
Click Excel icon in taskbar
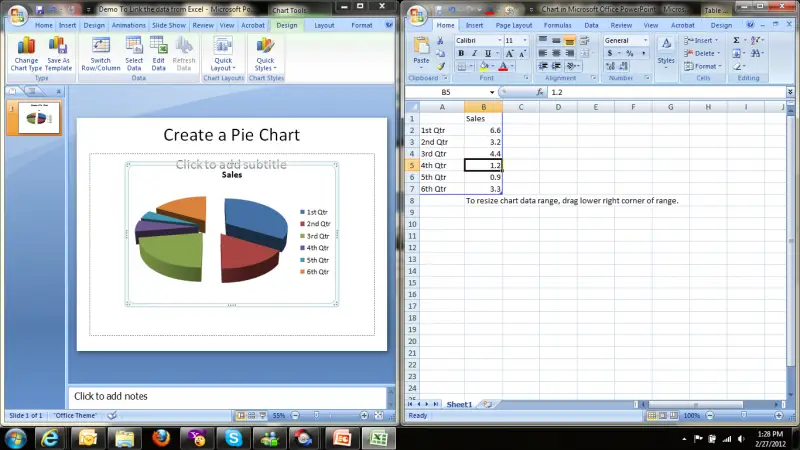tap(379, 438)
